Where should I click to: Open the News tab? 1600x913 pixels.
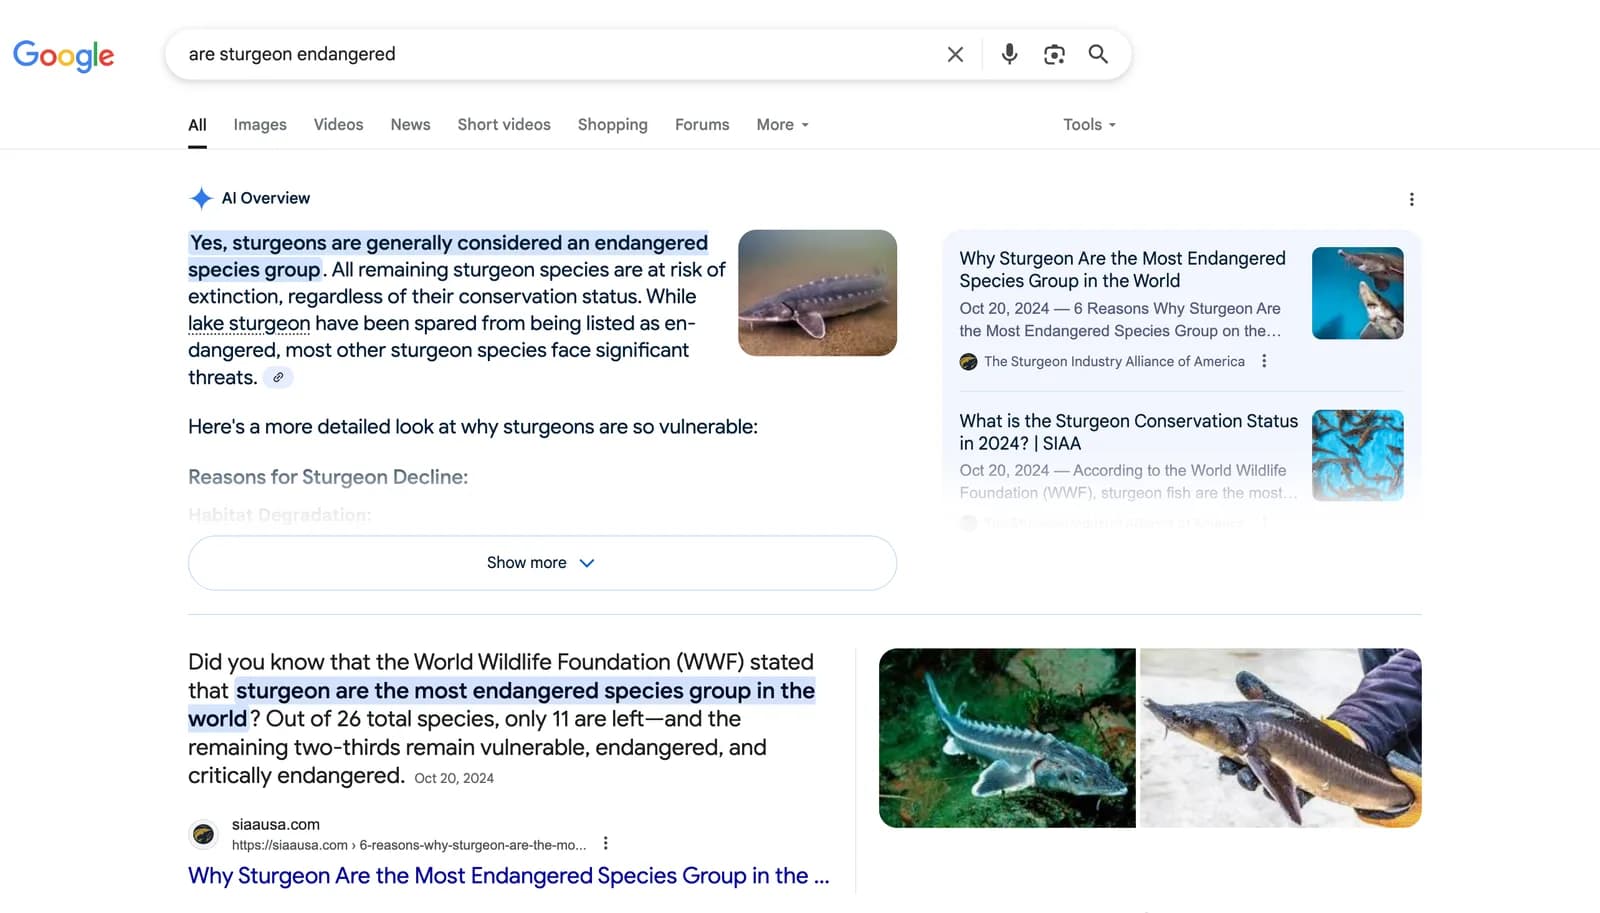410,124
